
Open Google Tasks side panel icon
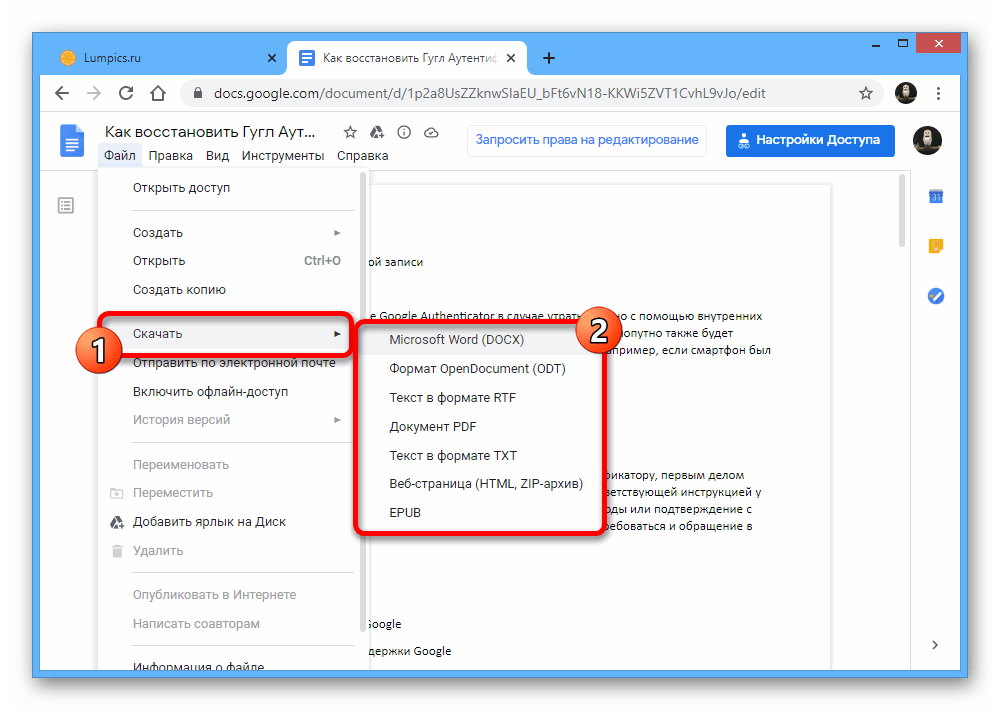[936, 296]
